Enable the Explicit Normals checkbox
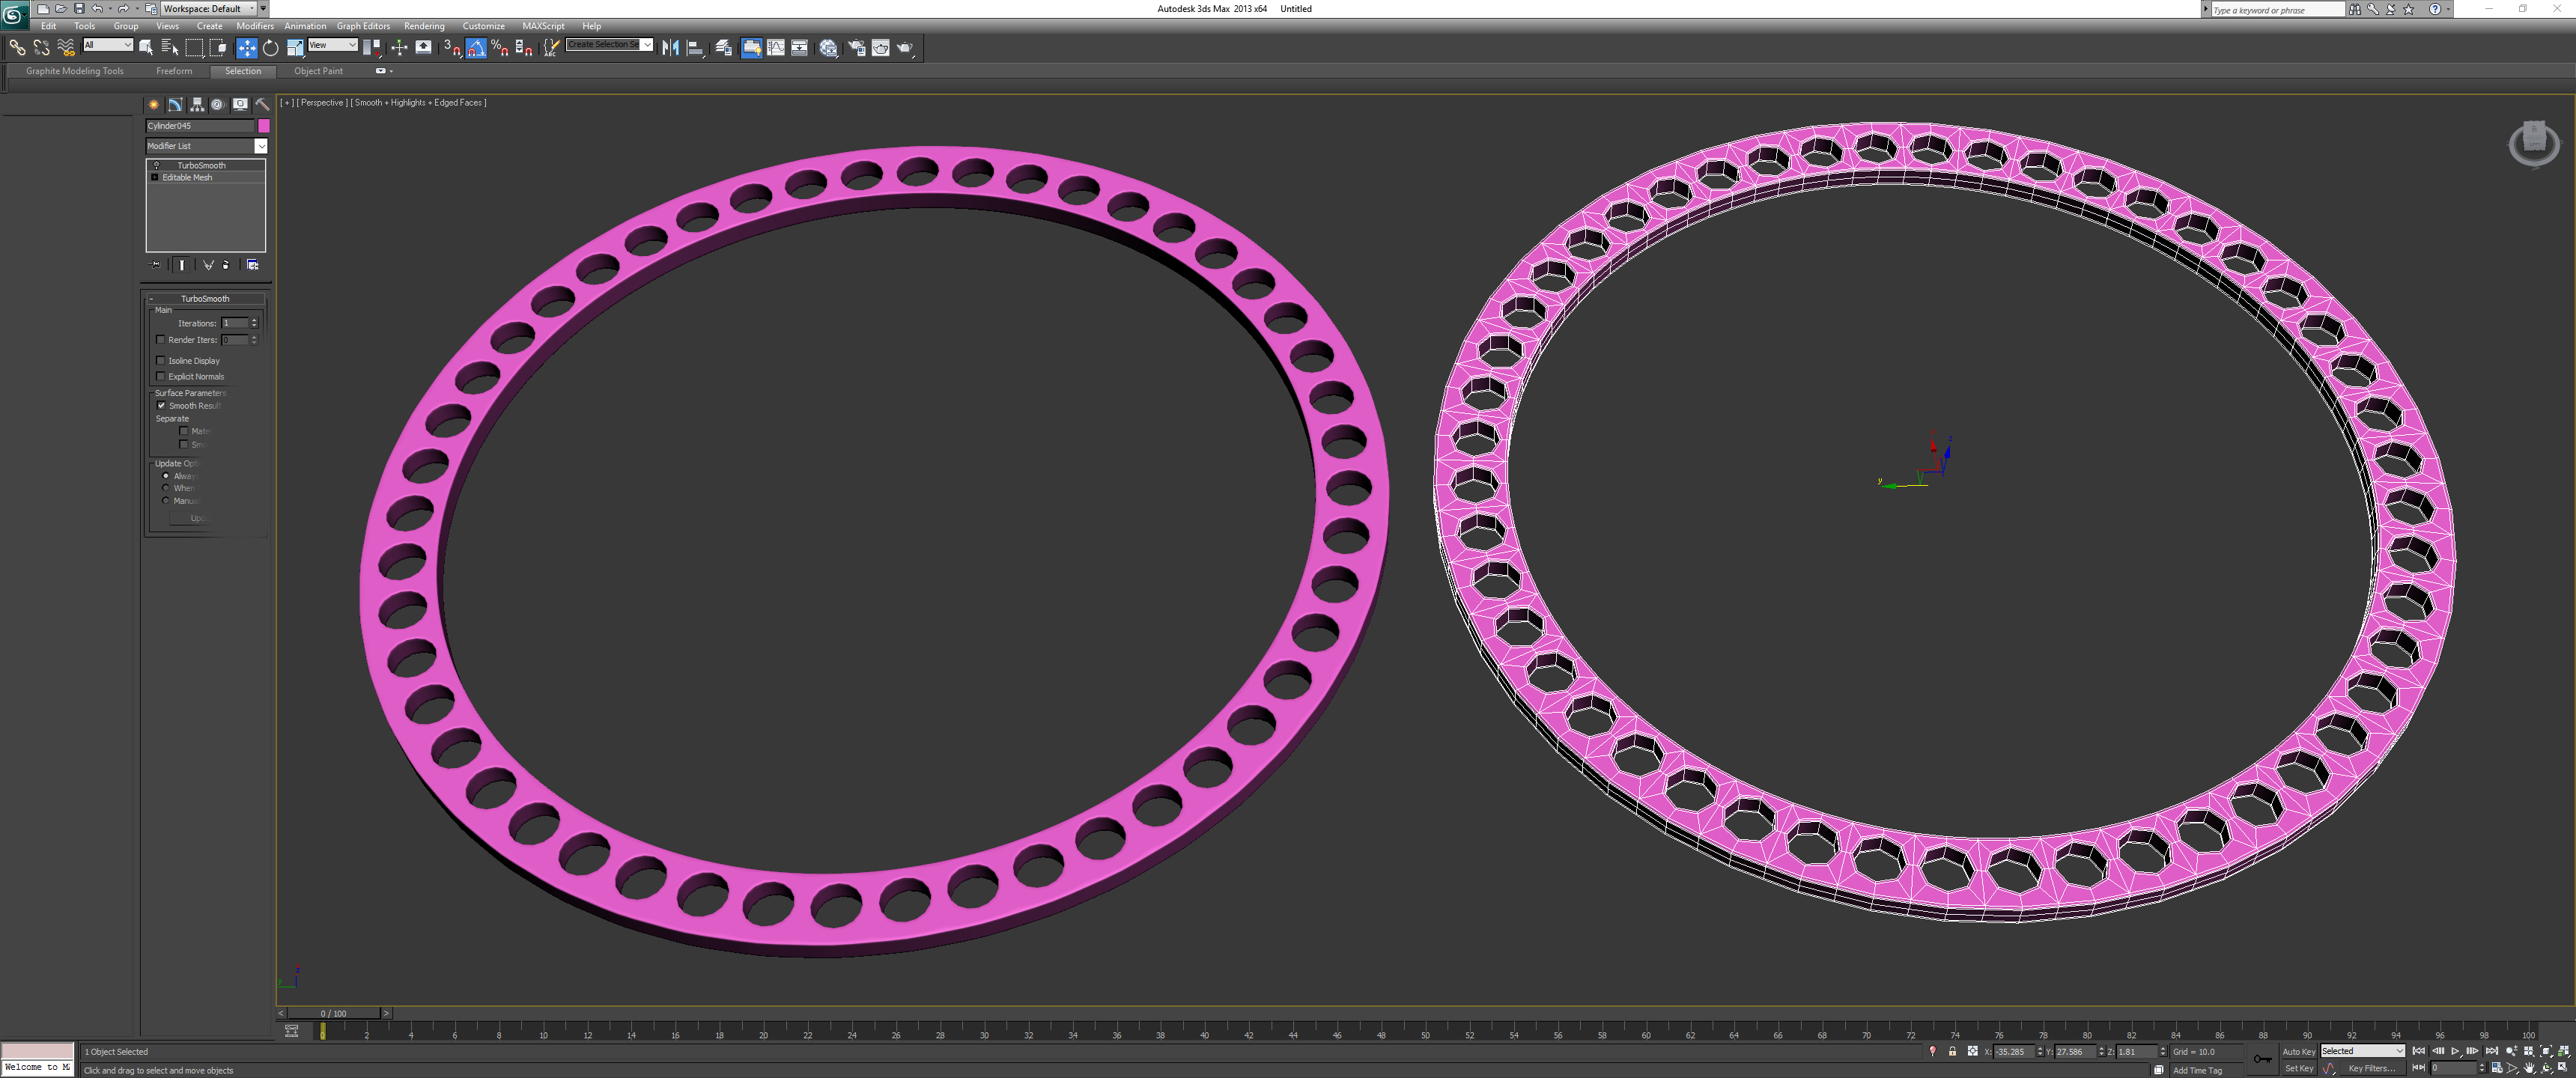 [x=161, y=377]
